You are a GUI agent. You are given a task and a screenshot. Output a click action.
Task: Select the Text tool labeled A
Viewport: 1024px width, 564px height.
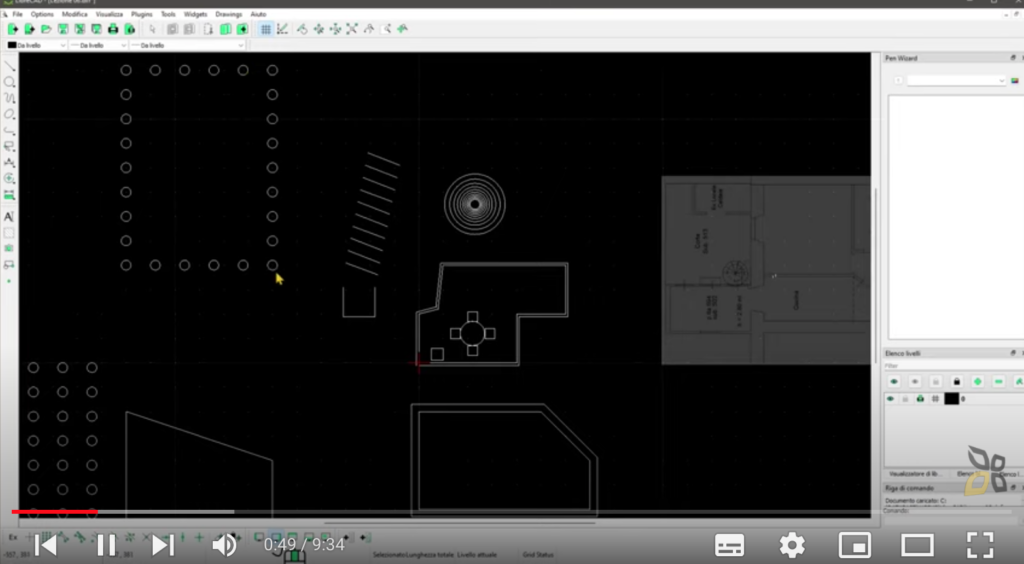pyautogui.click(x=9, y=217)
